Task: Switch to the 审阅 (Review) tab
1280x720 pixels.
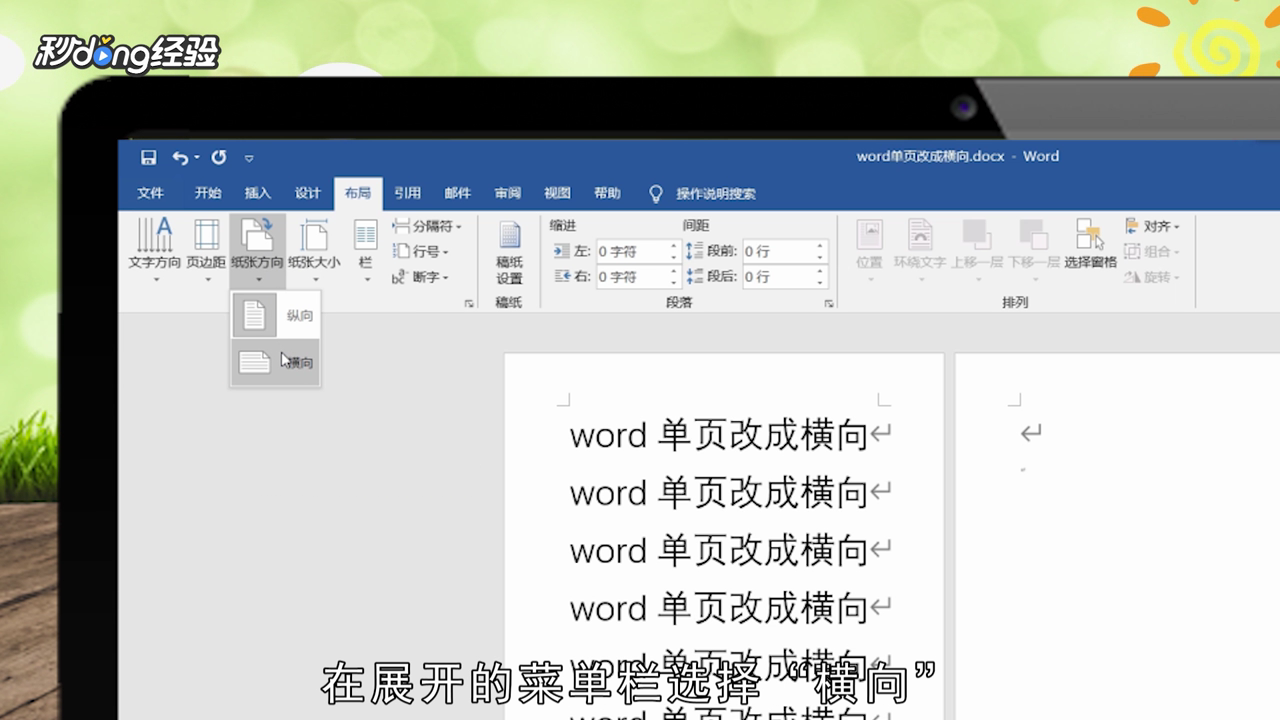Action: click(507, 193)
